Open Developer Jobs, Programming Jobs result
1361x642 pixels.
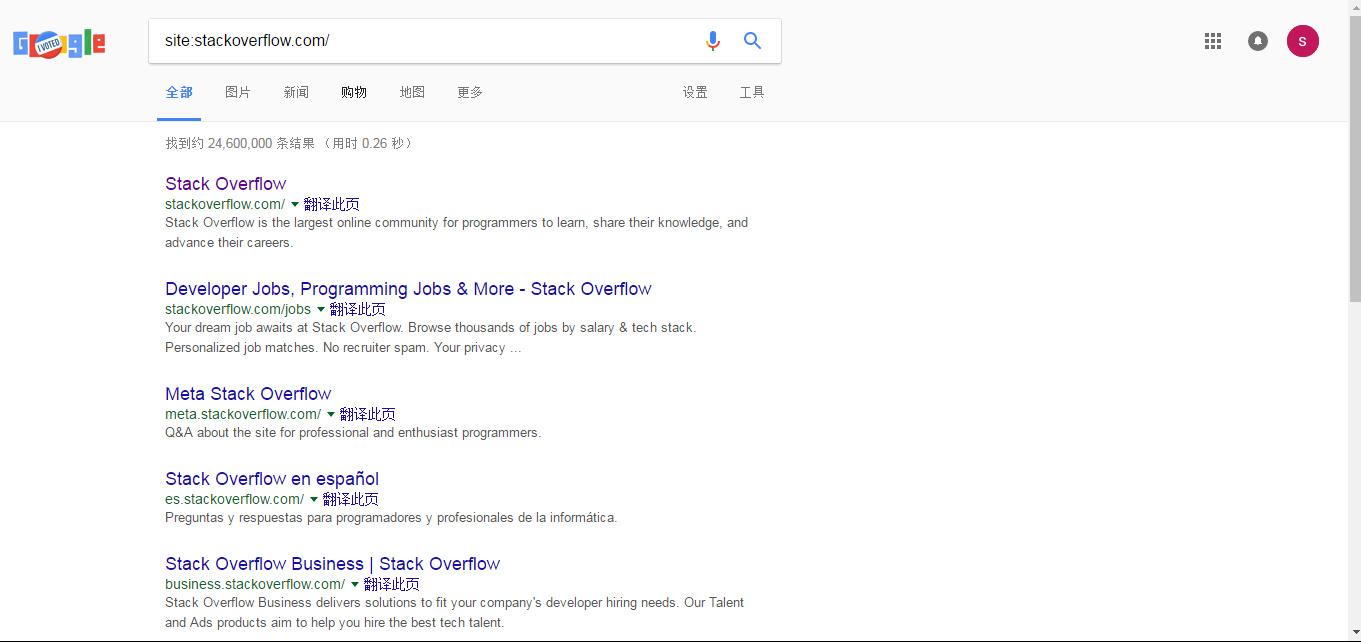click(x=408, y=289)
